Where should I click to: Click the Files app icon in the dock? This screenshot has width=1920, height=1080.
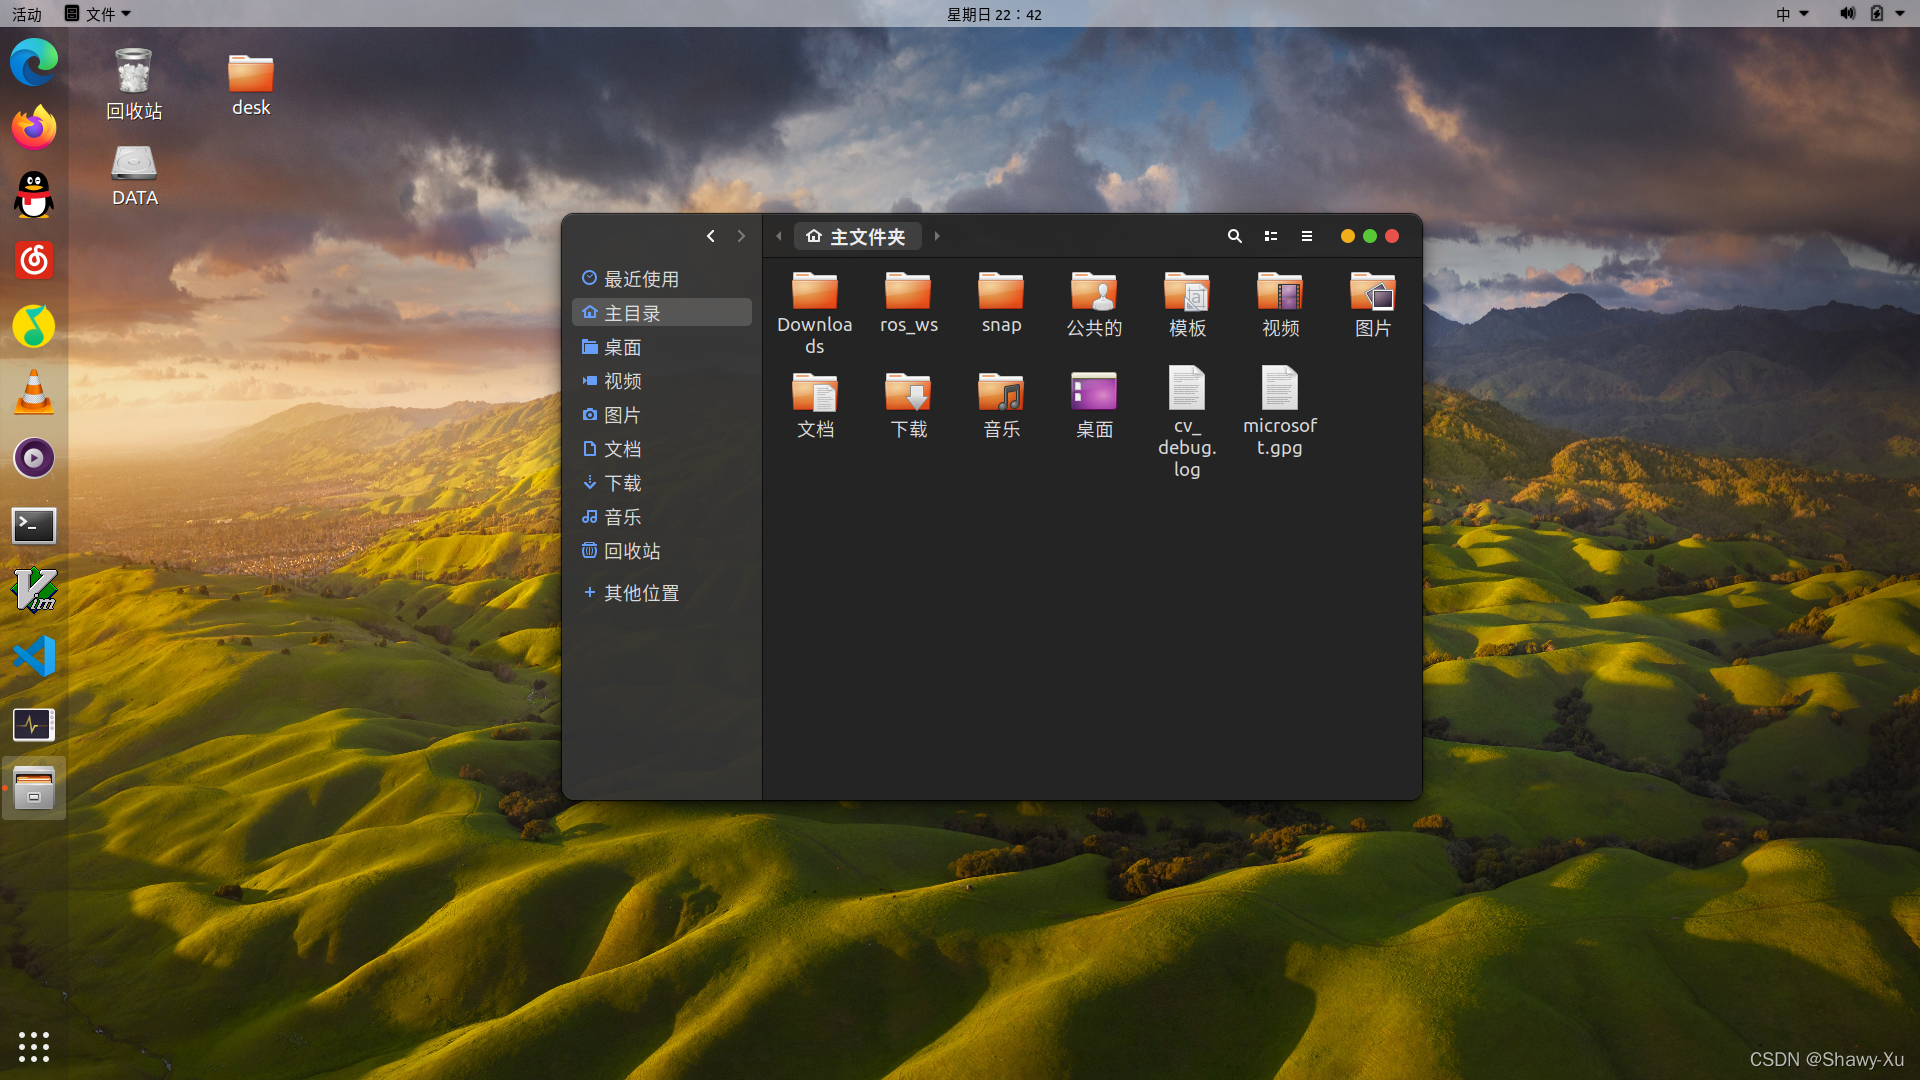click(x=34, y=789)
